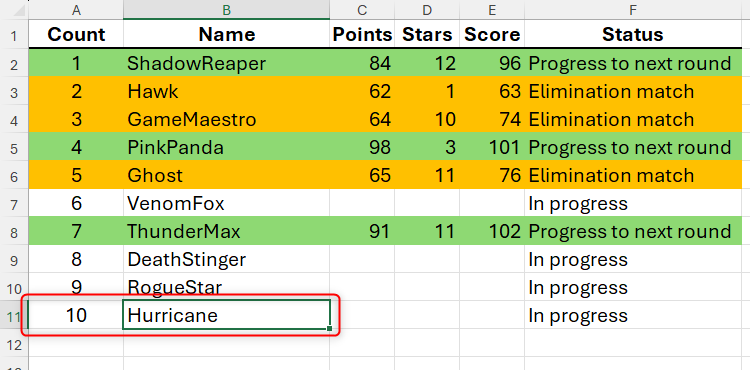Image resolution: width=750 pixels, height=370 pixels.
Task: Click the Count header cell
Action: click(76, 34)
